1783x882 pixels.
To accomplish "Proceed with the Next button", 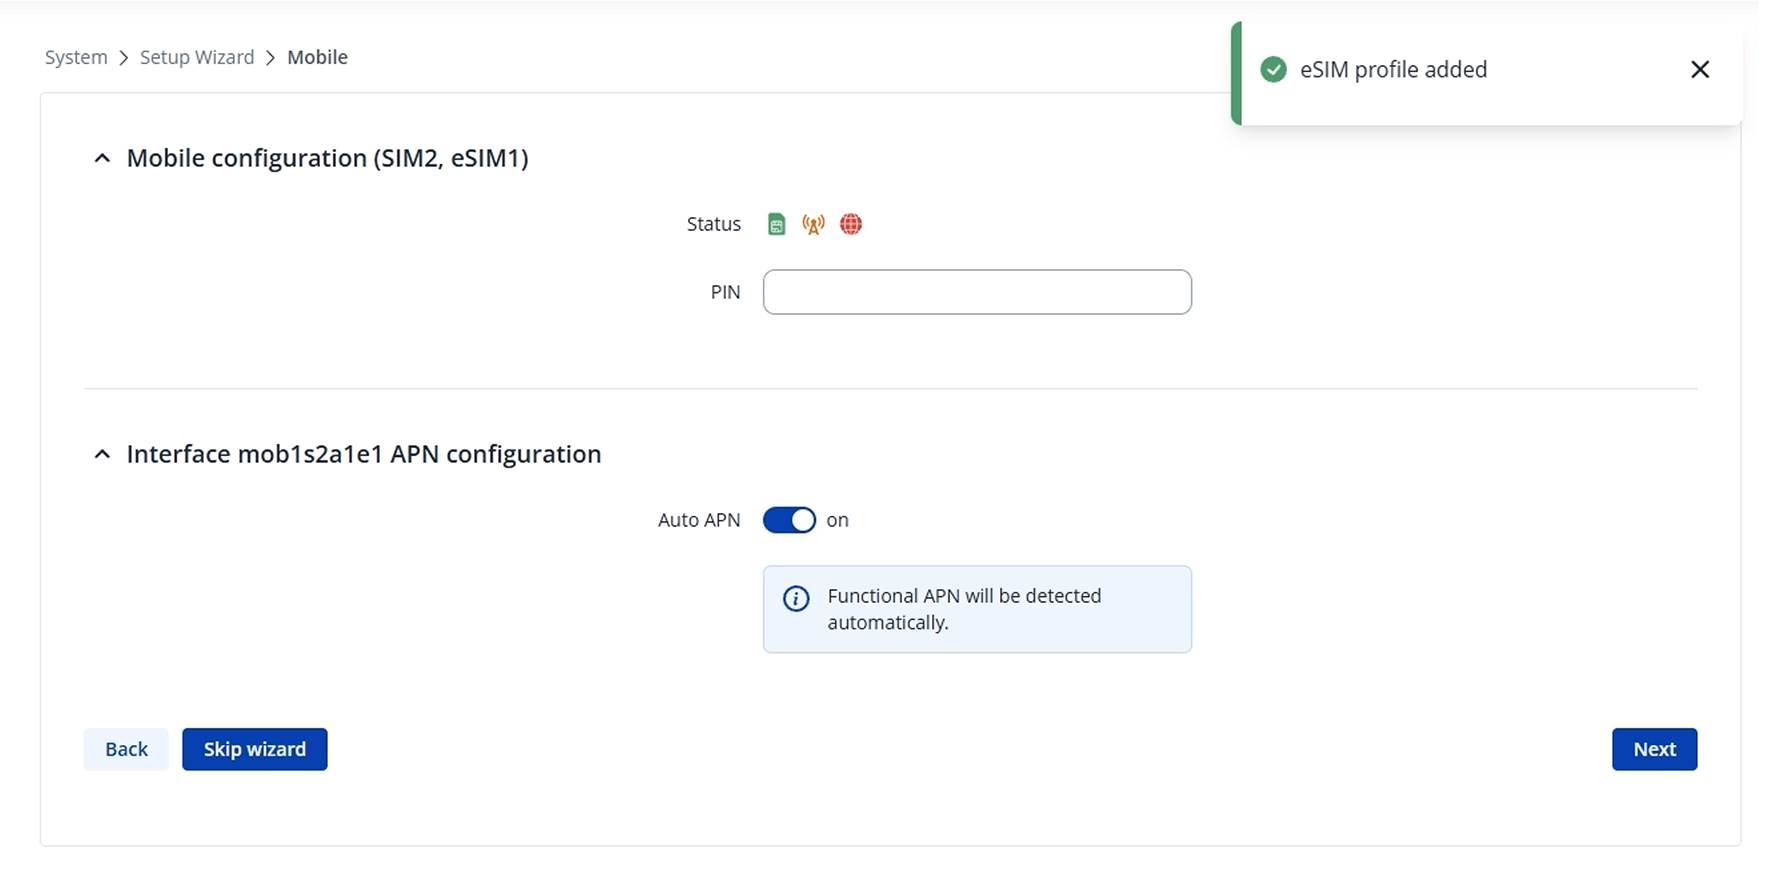I will pyautogui.click(x=1653, y=749).
